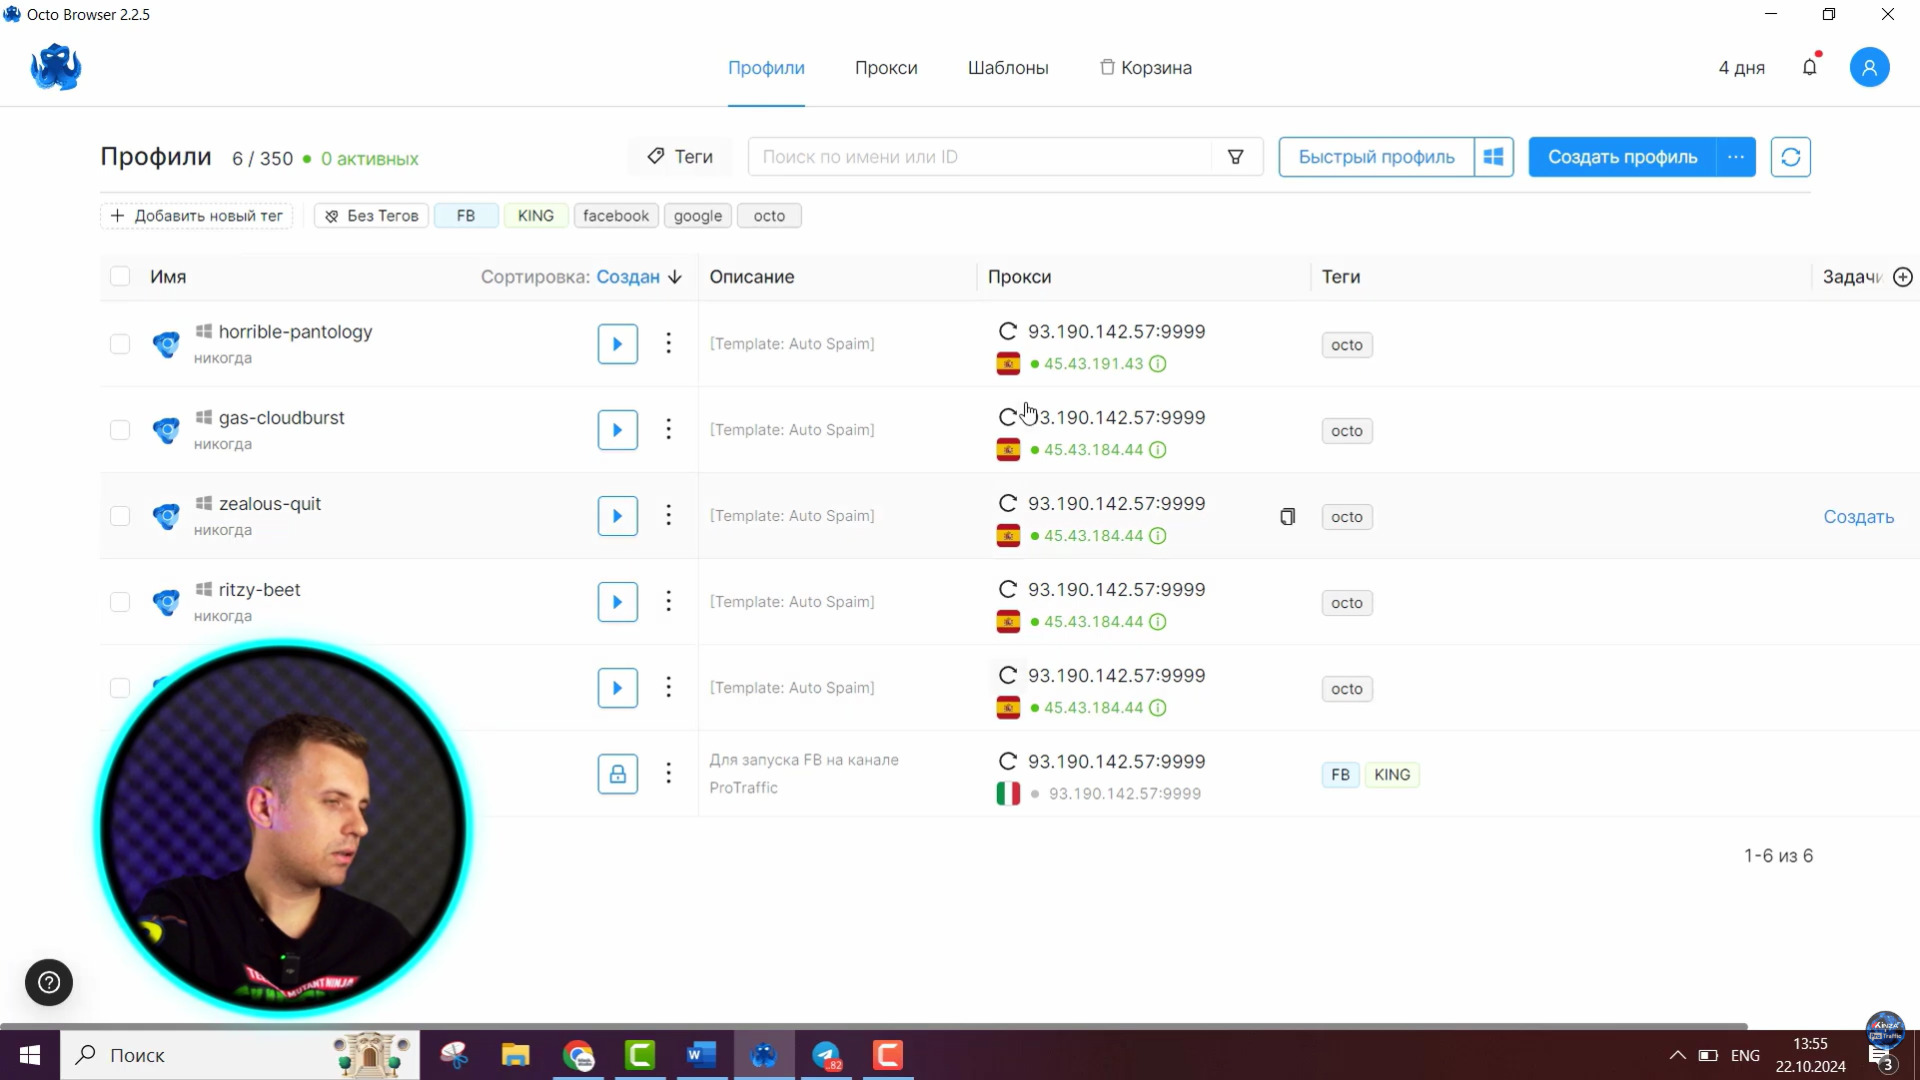Open the user account avatar menu
Screen dimensions: 1920x1080
pos(1869,67)
